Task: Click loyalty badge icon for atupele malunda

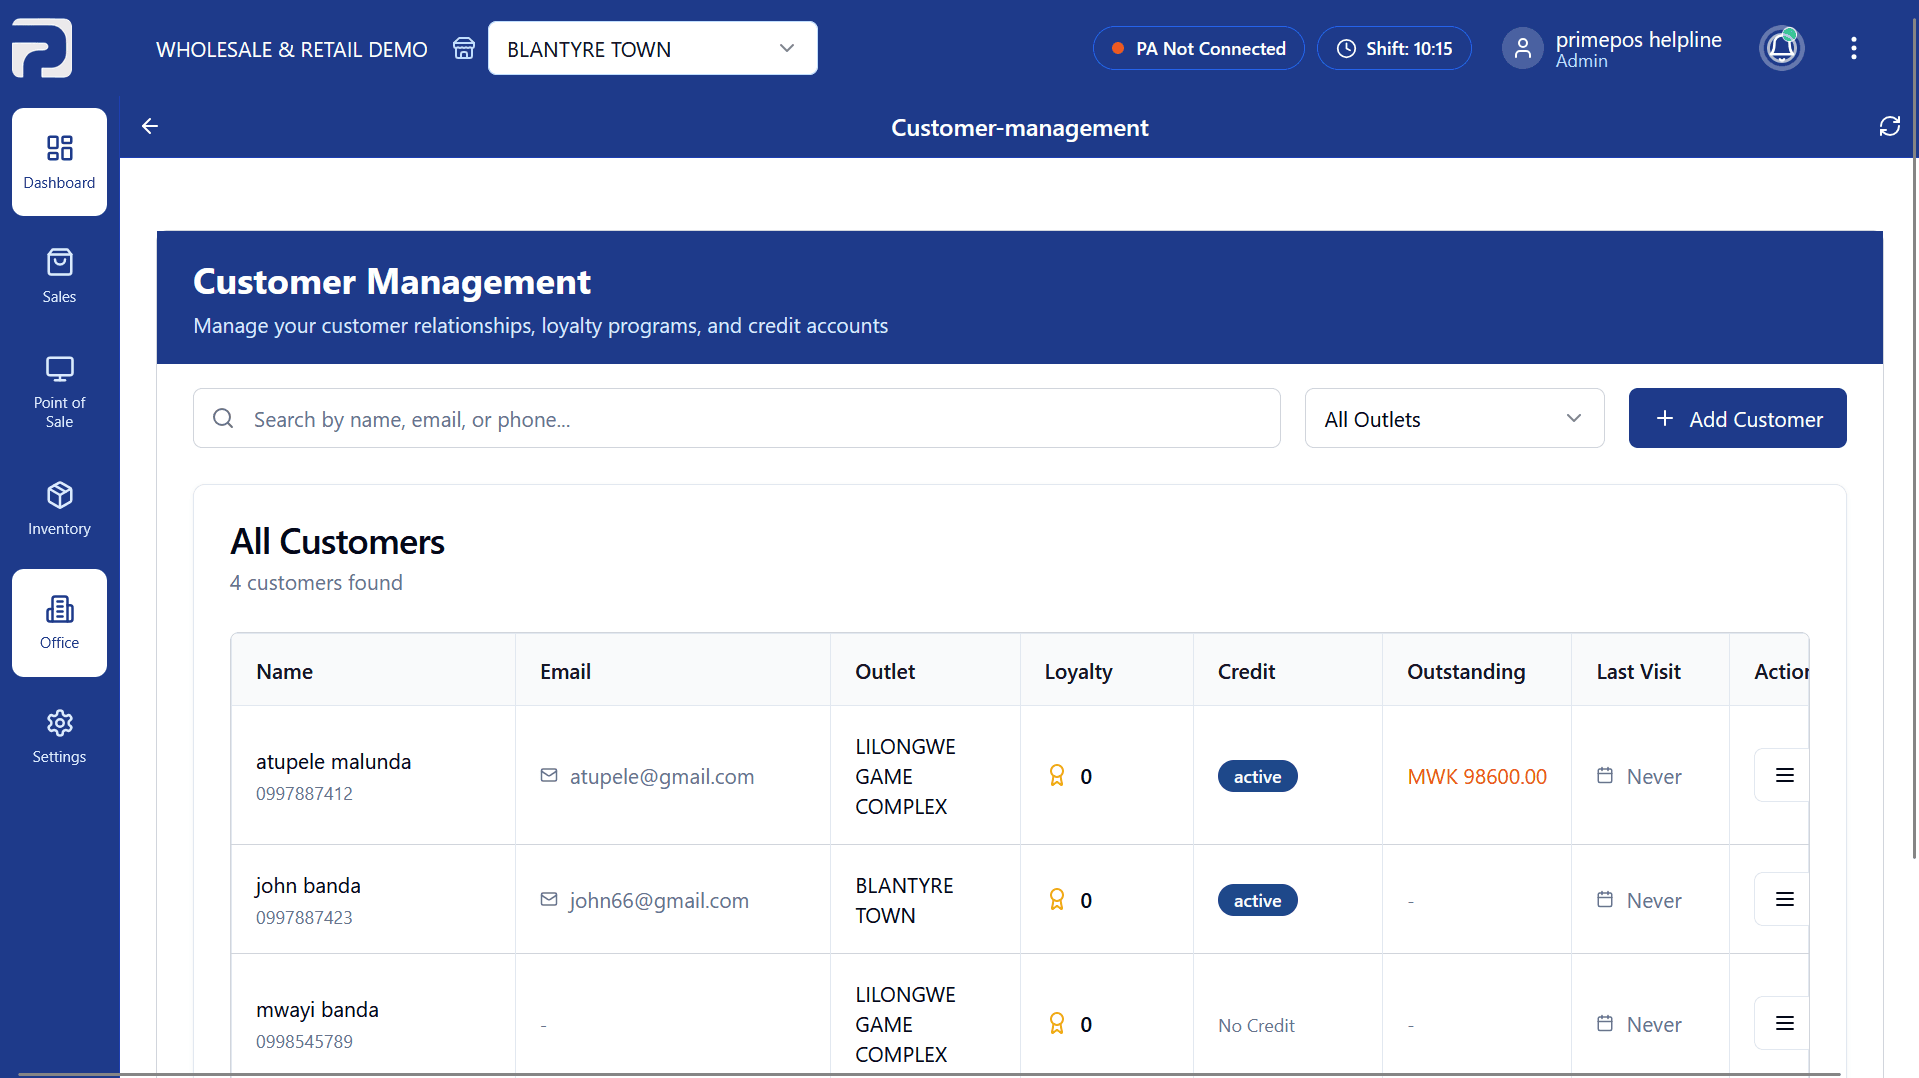Action: click(x=1057, y=776)
